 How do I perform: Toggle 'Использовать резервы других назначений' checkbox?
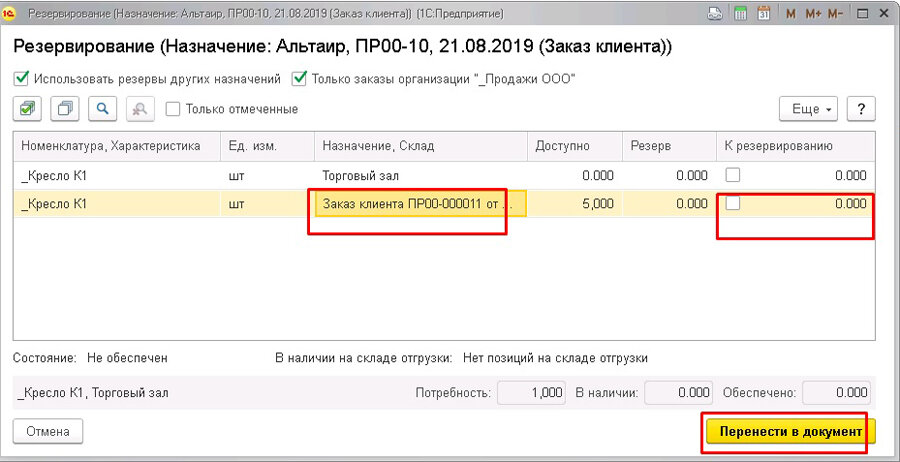pyautogui.click(x=22, y=79)
